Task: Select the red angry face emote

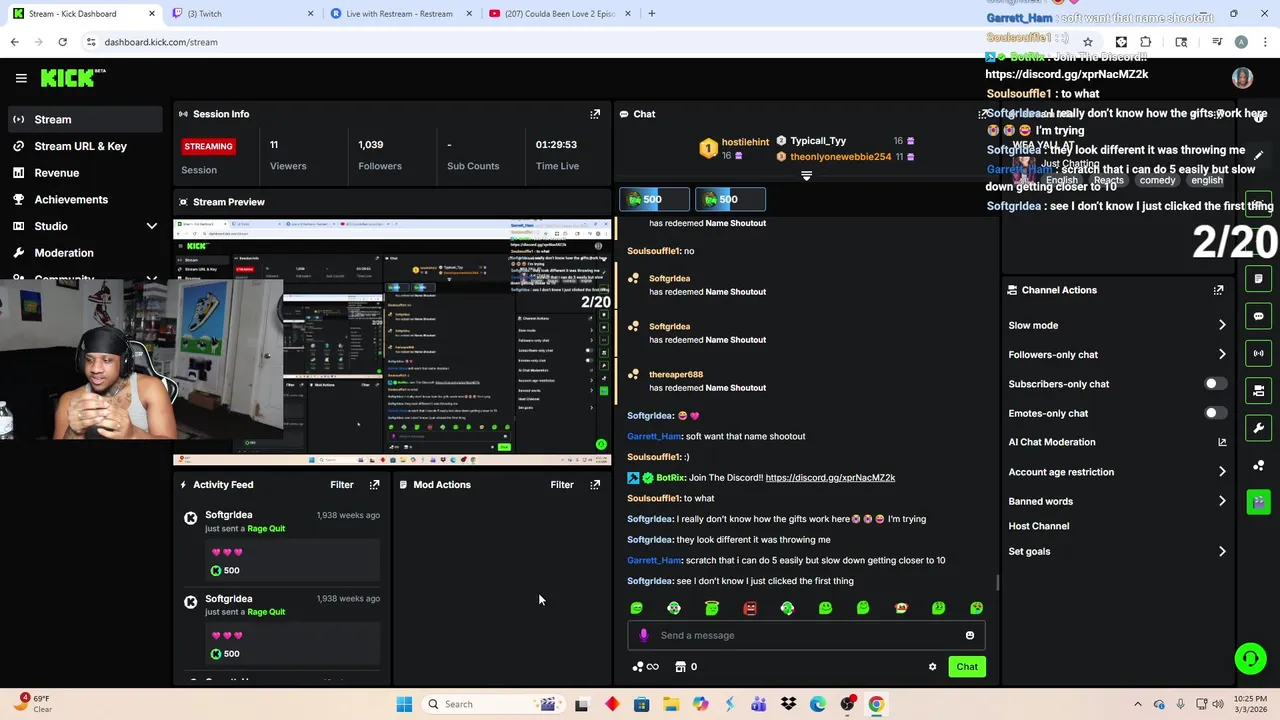Action: point(750,608)
